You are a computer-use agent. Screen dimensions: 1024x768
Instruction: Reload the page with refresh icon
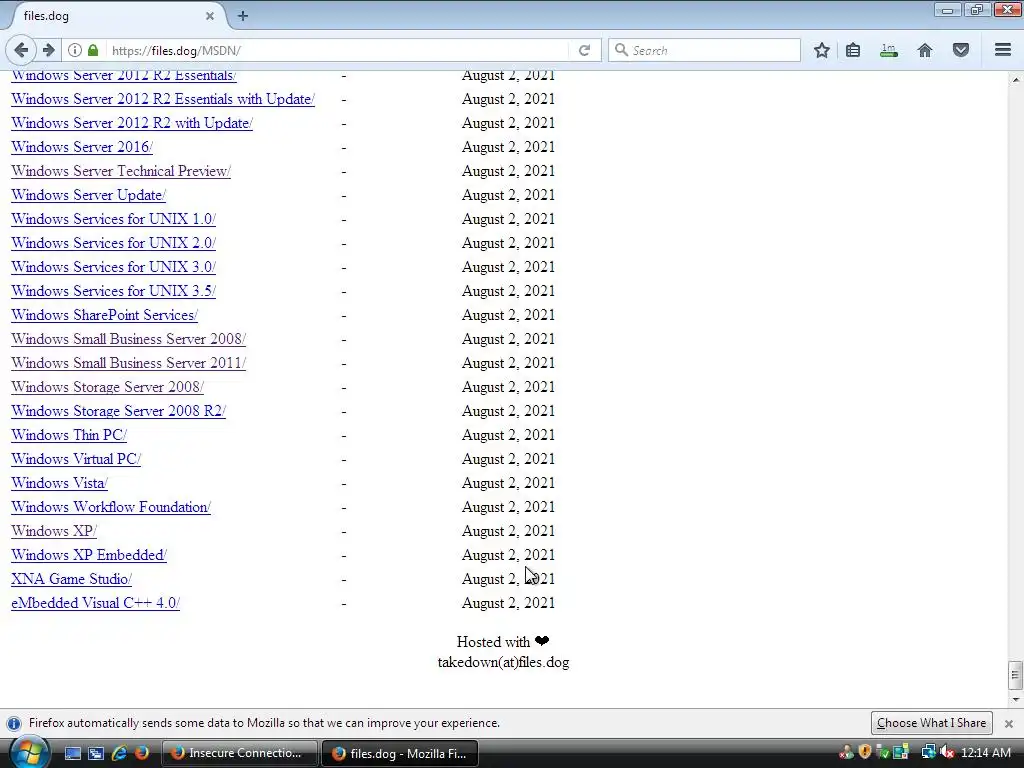coord(584,50)
